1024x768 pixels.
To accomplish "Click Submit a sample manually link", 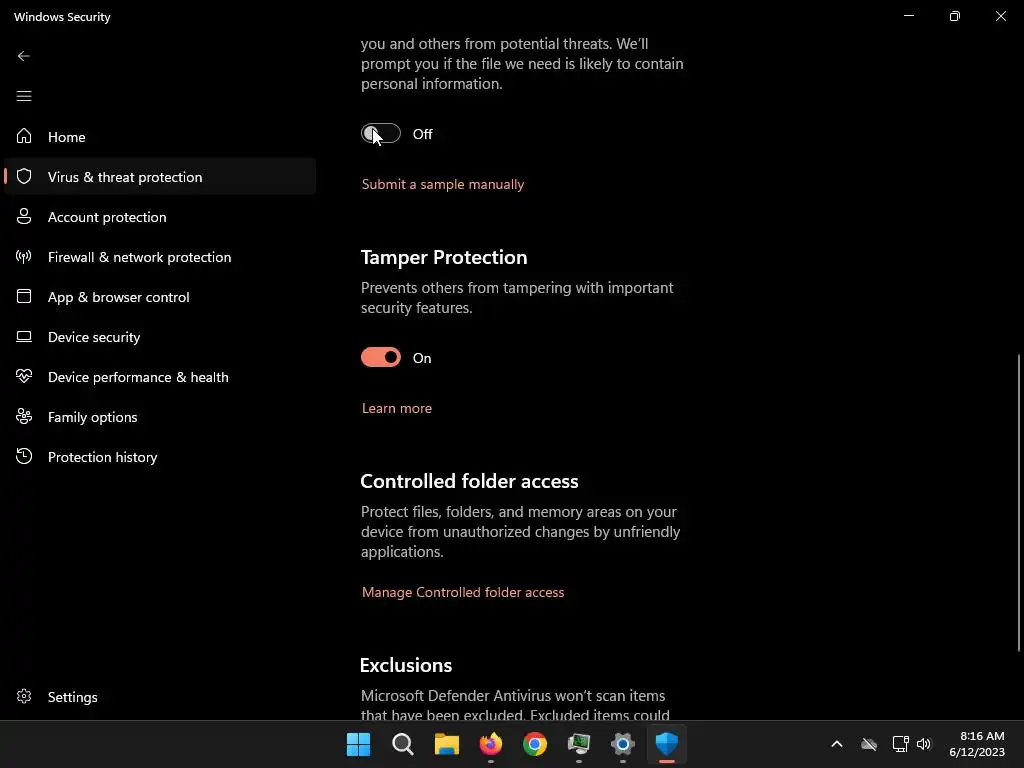I will [x=443, y=184].
